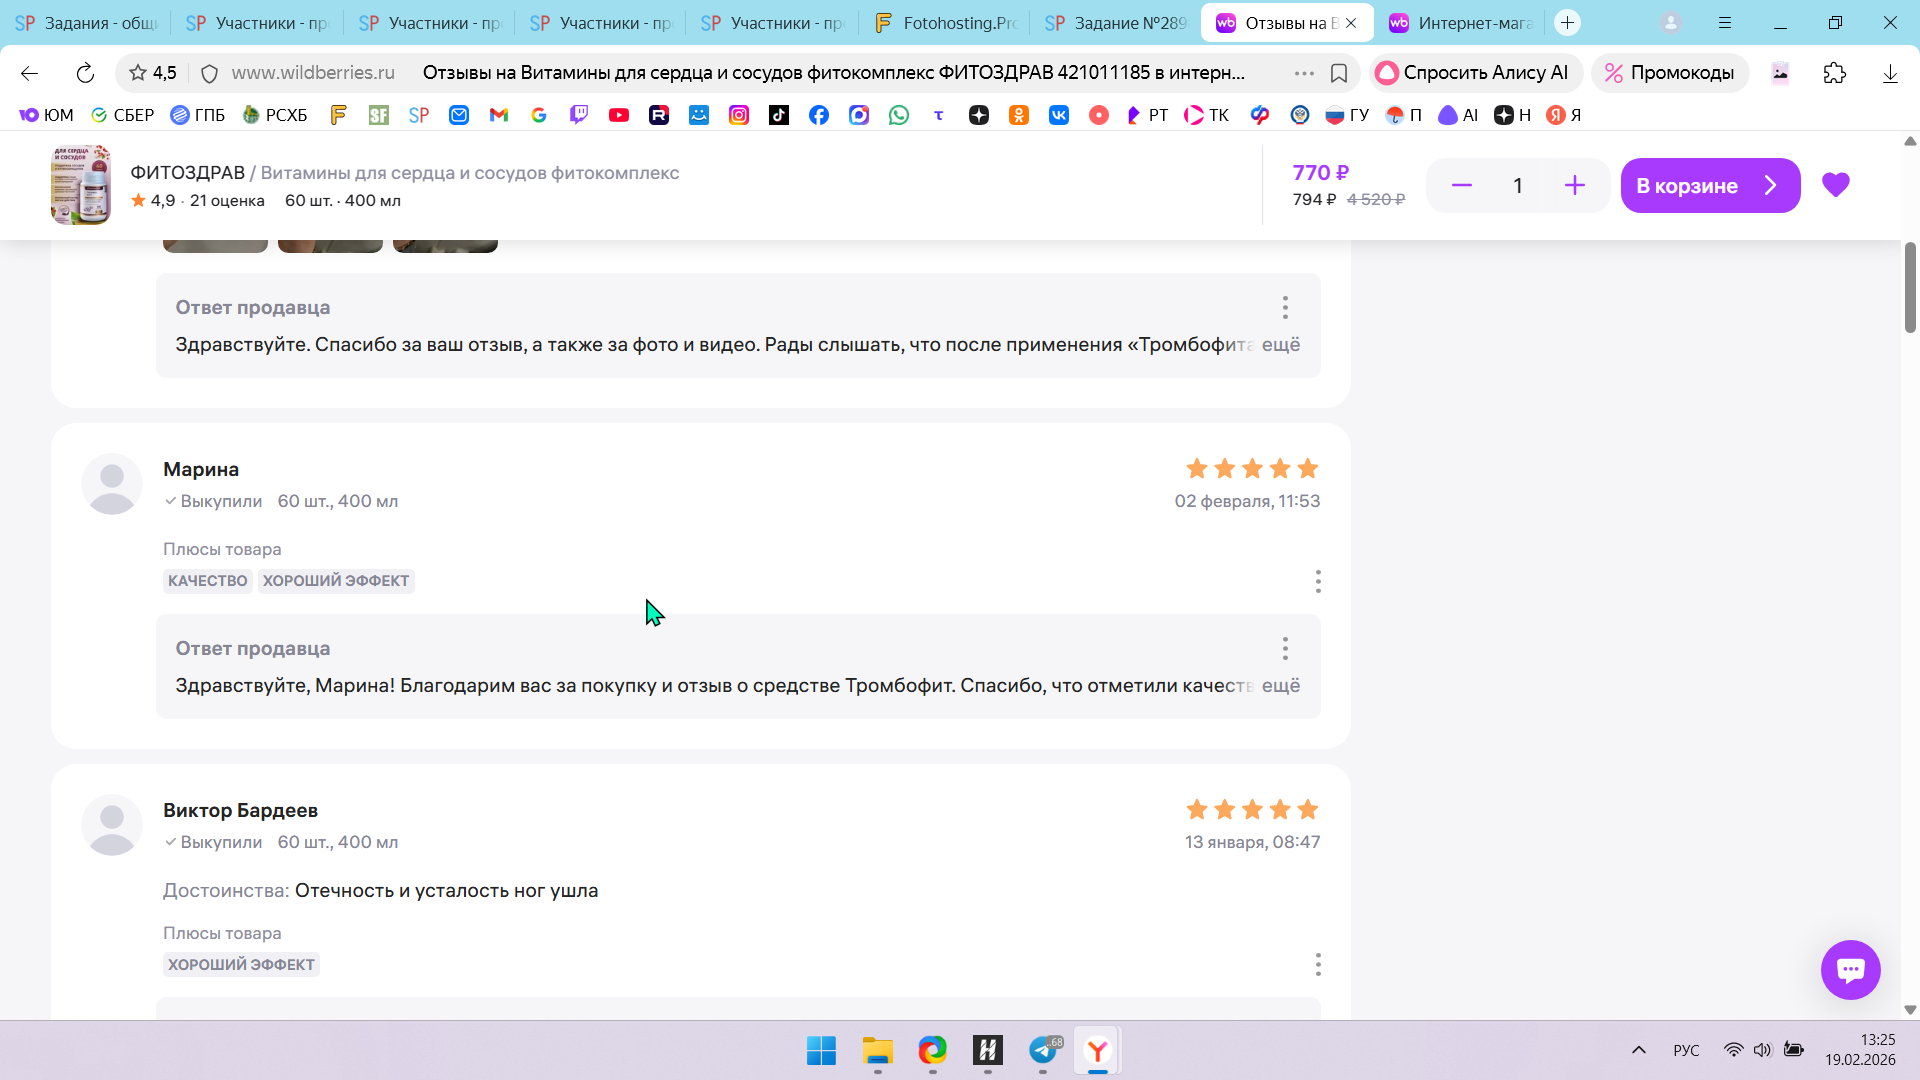1920x1080 pixels.
Task: Open the downloads arrow icon
Action: [1890, 73]
